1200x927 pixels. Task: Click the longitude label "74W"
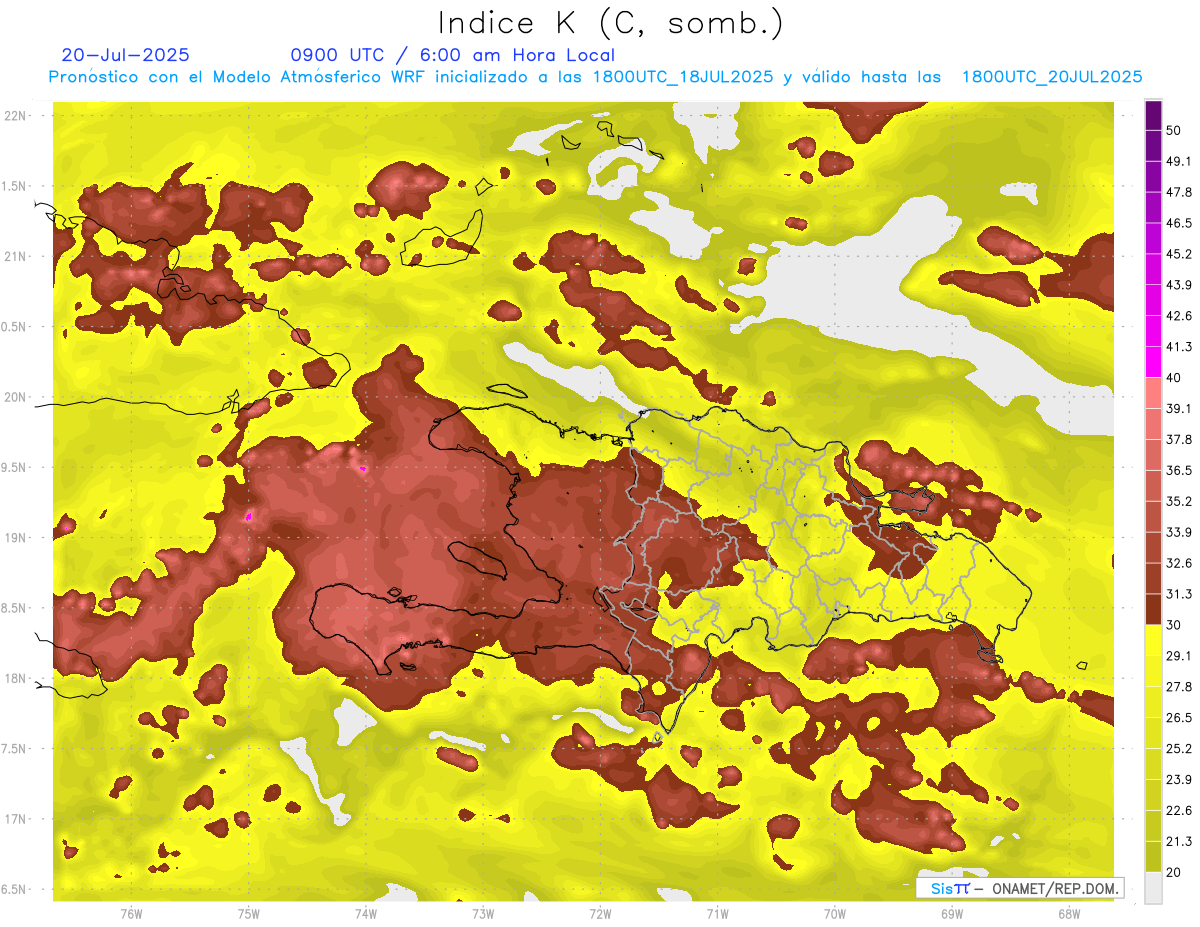(366, 914)
